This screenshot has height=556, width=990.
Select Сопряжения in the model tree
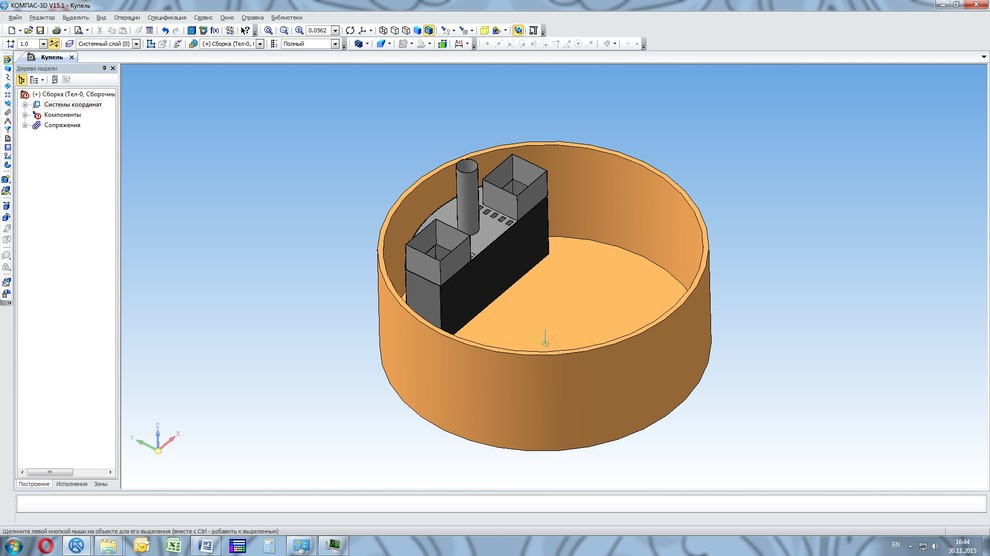pos(62,125)
